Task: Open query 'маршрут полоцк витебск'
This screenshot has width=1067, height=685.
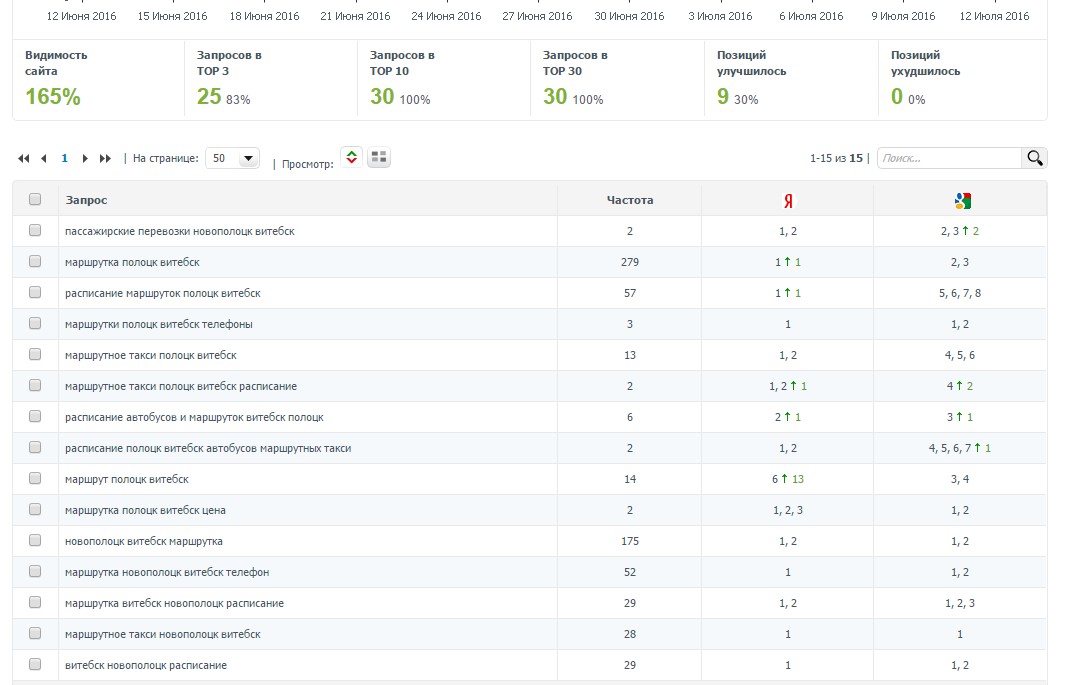Action: point(127,480)
